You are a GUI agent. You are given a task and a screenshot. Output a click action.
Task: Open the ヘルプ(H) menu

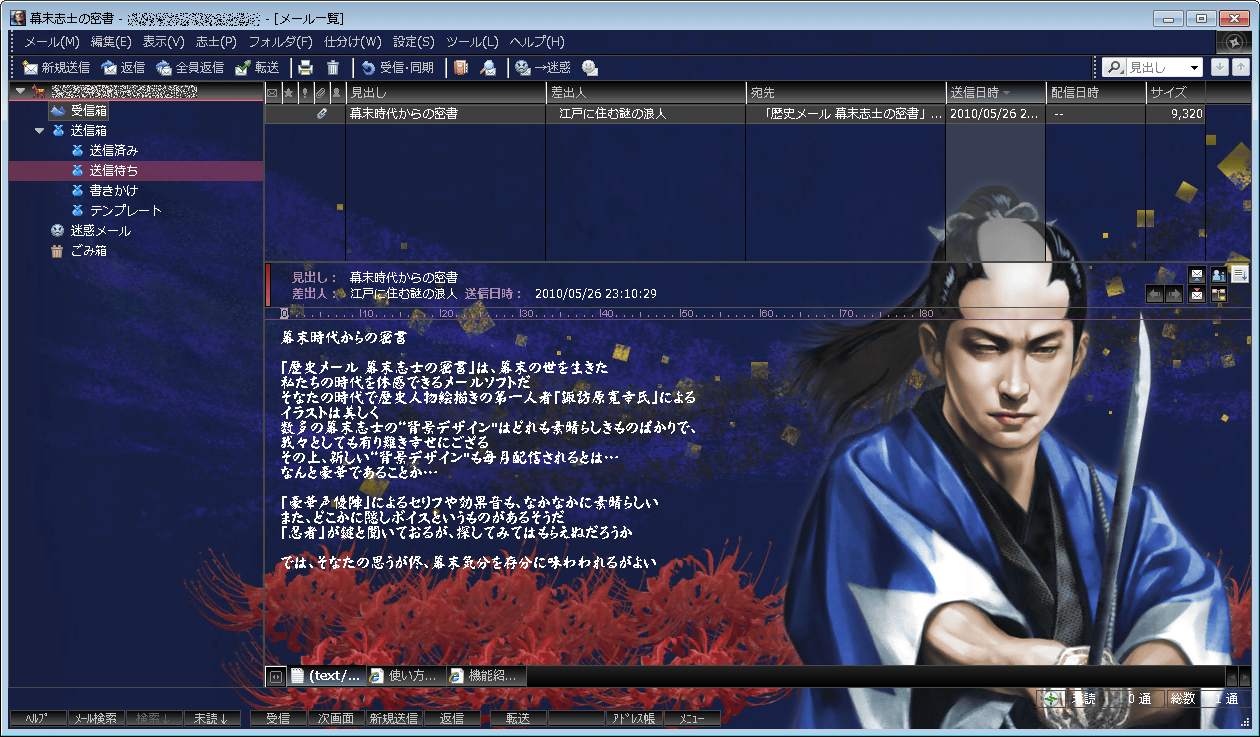tap(537, 42)
